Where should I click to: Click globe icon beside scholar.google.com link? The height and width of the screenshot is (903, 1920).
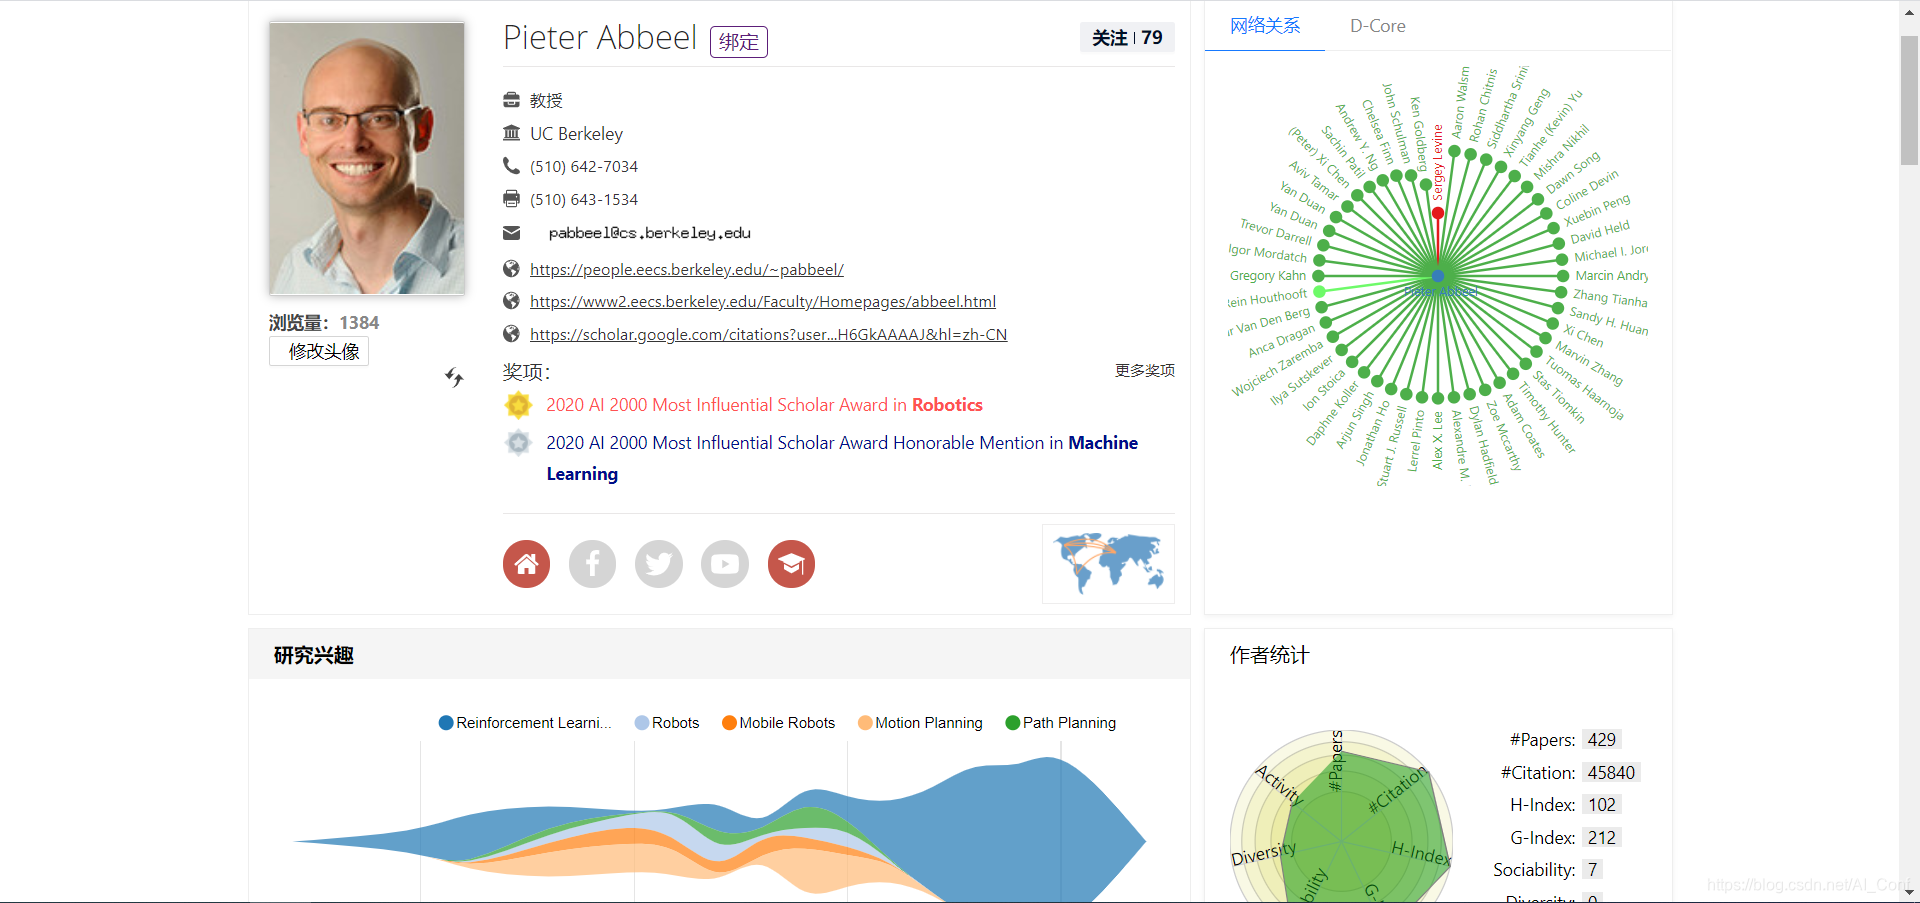click(511, 334)
